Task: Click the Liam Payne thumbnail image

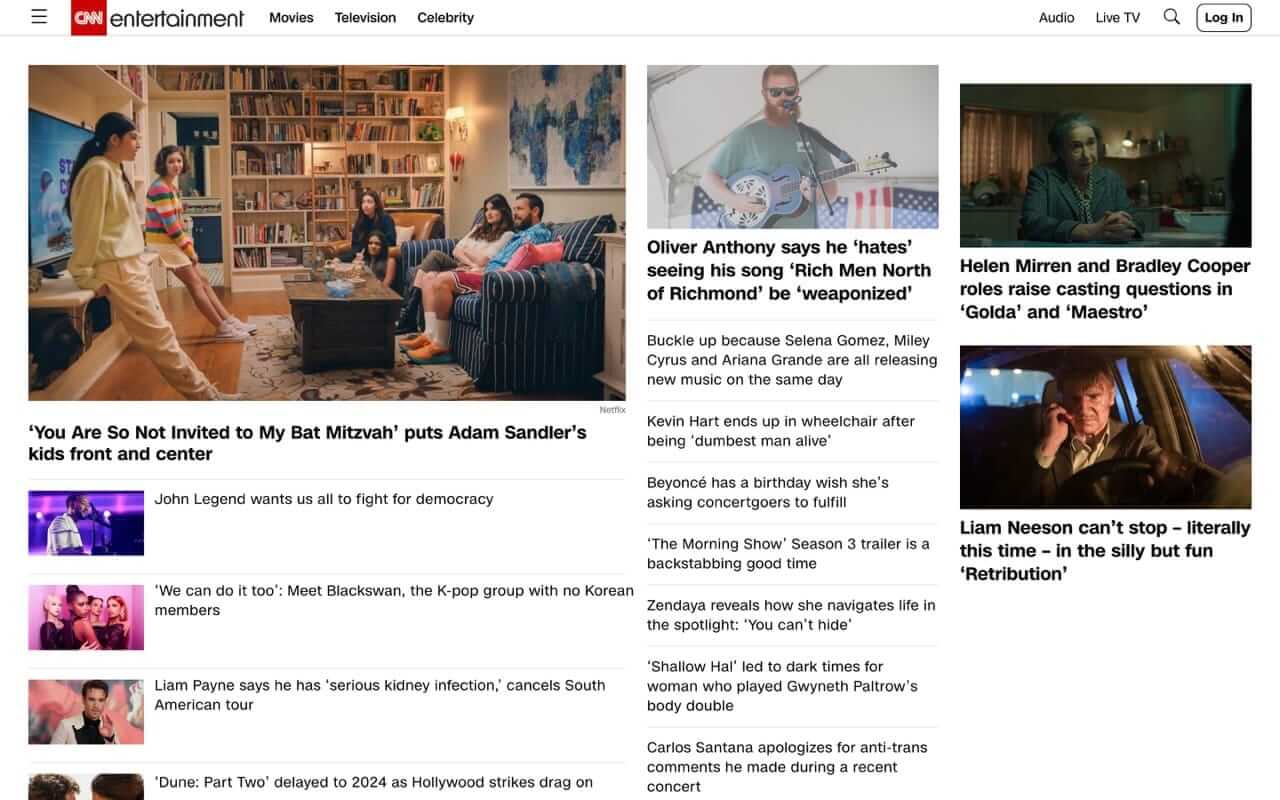Action: tap(86, 712)
